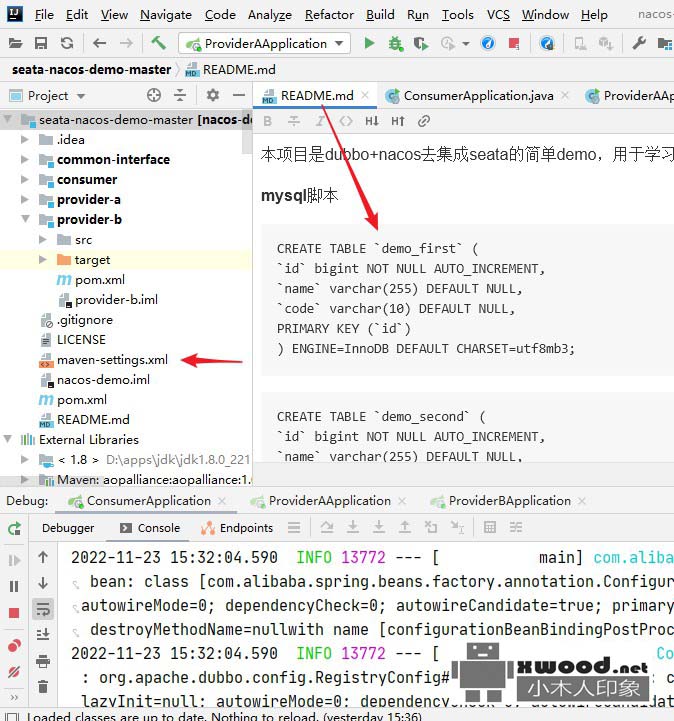The width and height of the screenshot is (674, 721).
Task: Navigate back with the left arrow
Action: coord(99,43)
